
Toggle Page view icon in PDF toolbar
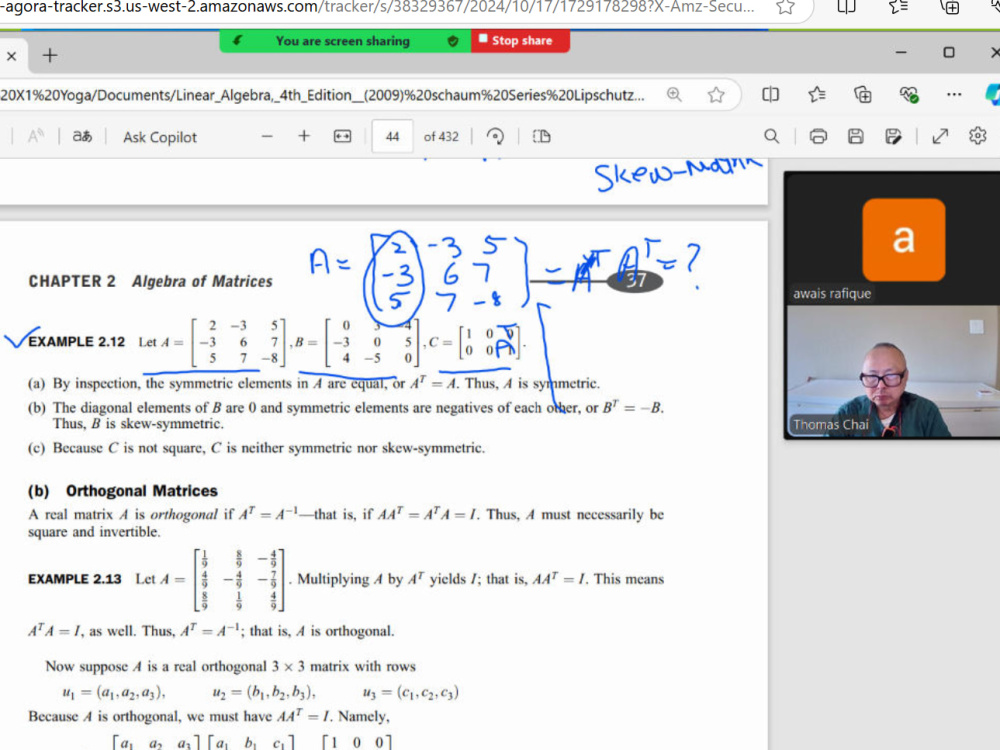(x=541, y=136)
